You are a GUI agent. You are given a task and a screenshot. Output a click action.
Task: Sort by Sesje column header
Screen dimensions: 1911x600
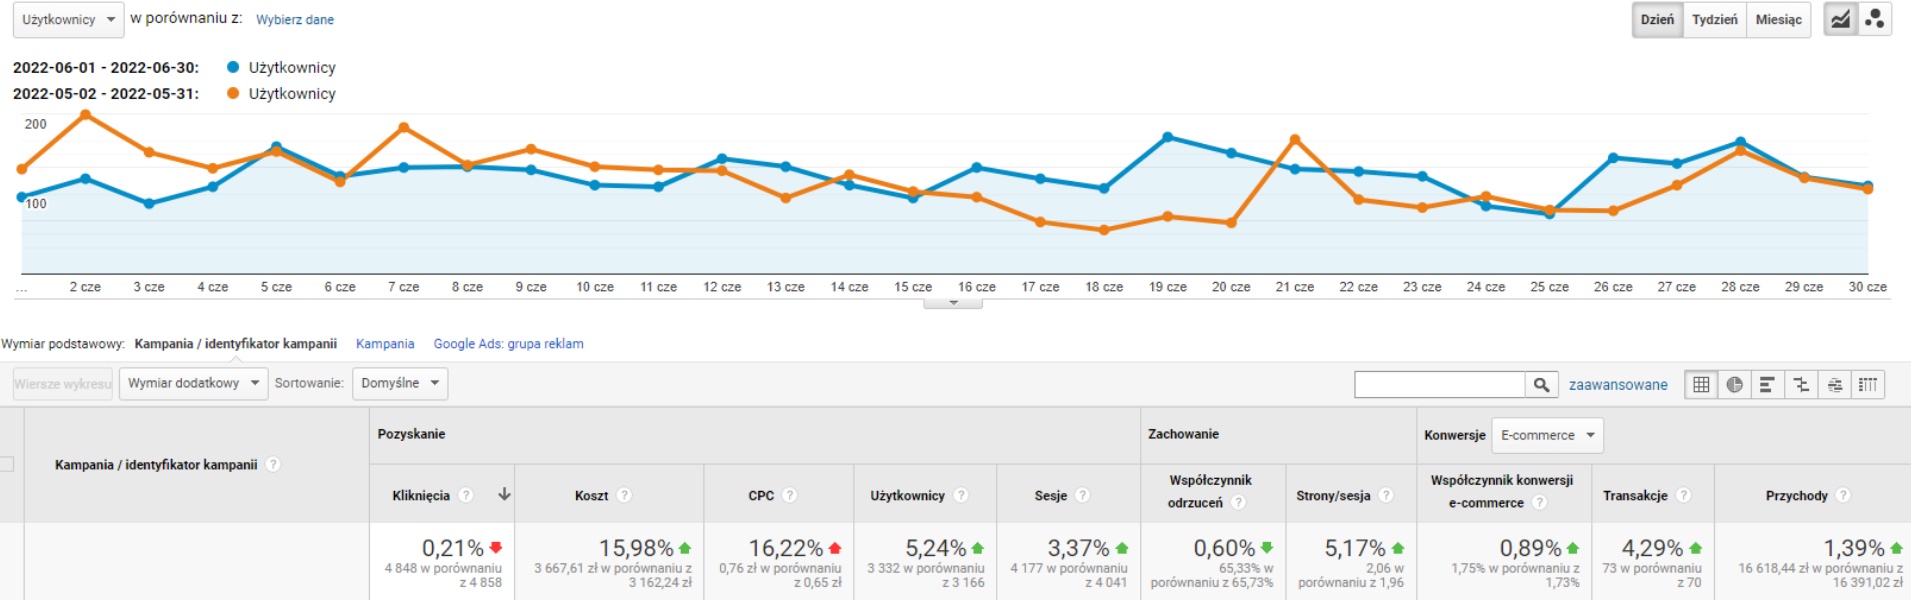[x=1051, y=495]
